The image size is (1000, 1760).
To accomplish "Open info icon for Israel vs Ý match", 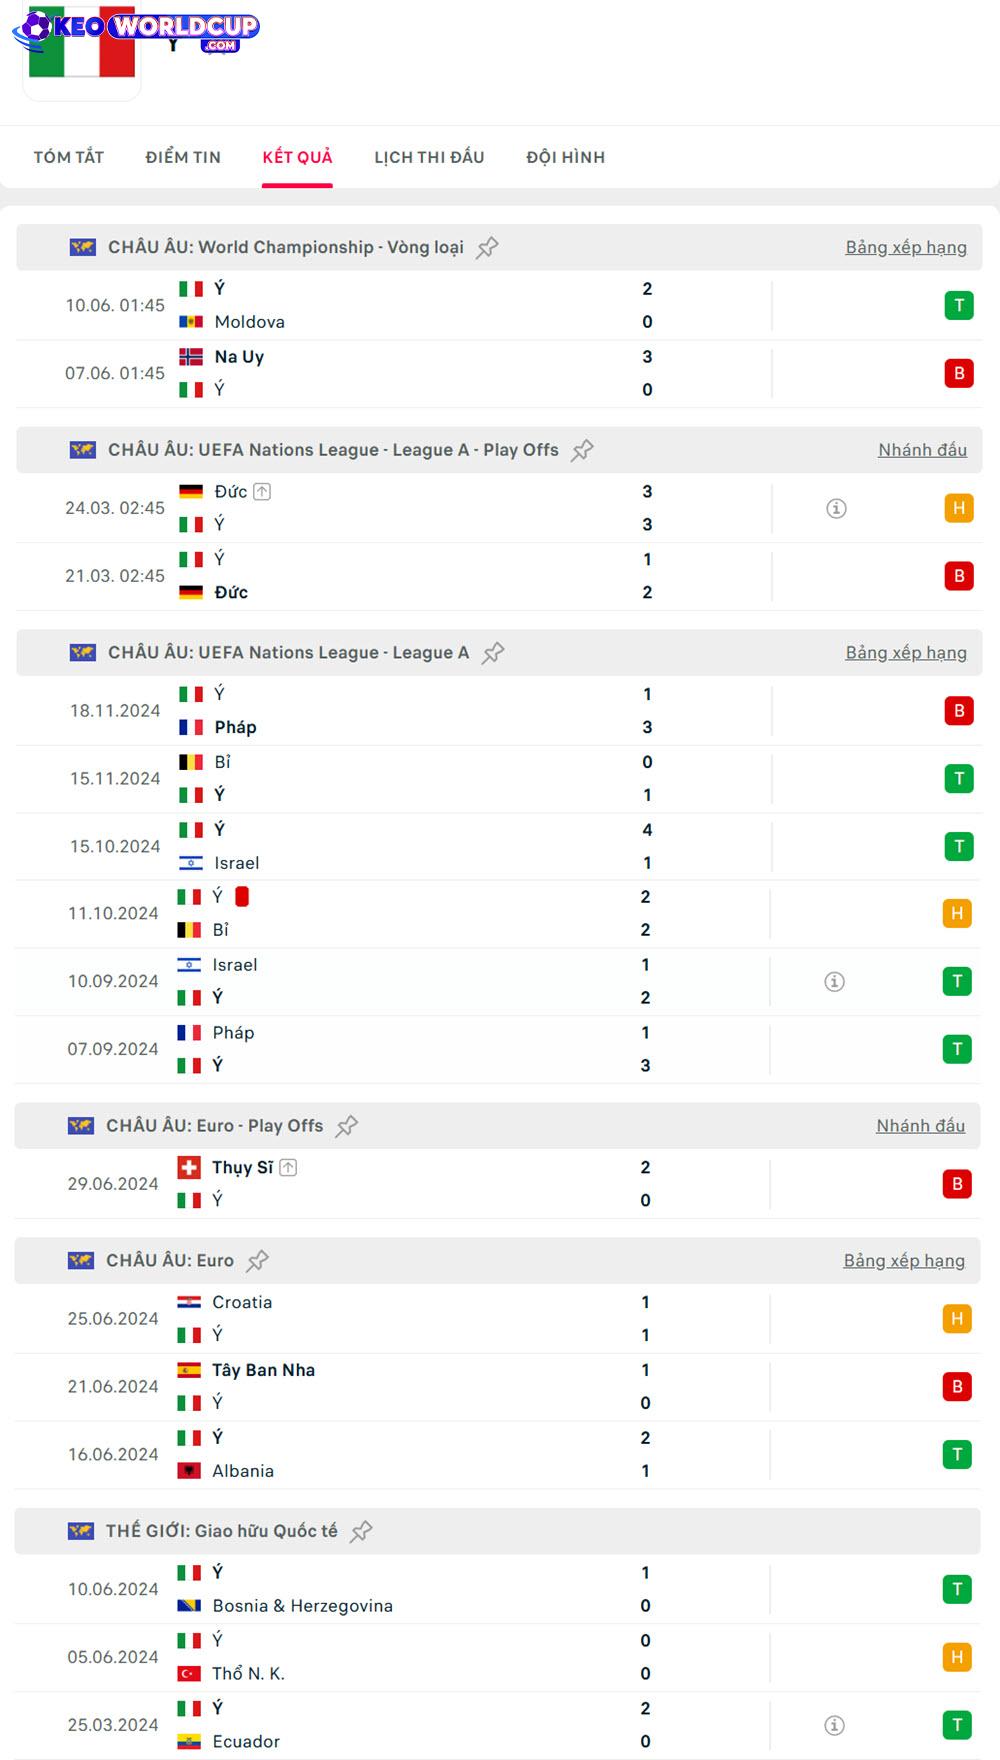I will [835, 982].
